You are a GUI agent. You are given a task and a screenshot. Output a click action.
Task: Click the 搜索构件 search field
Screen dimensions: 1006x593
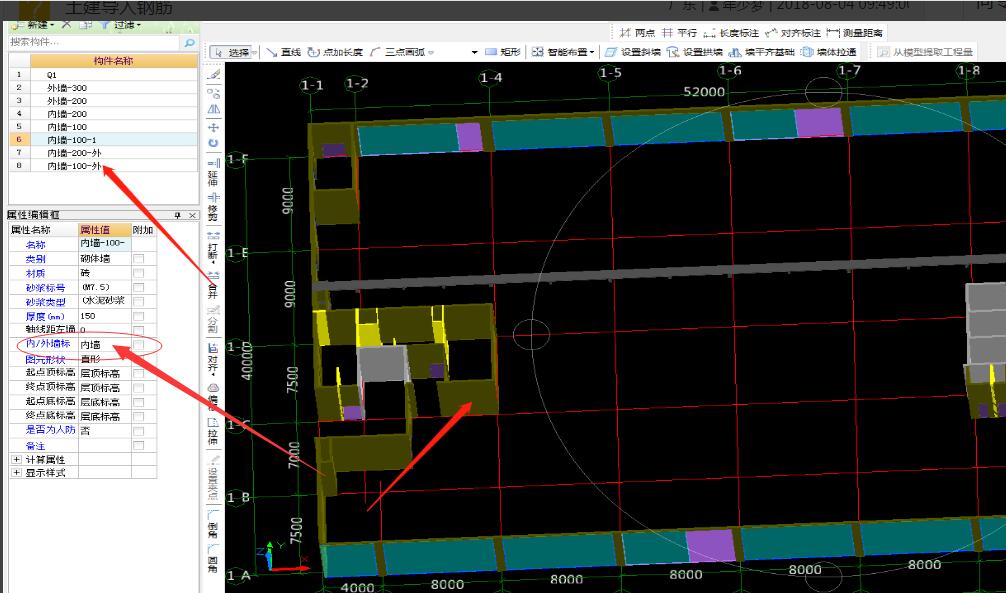coord(94,42)
